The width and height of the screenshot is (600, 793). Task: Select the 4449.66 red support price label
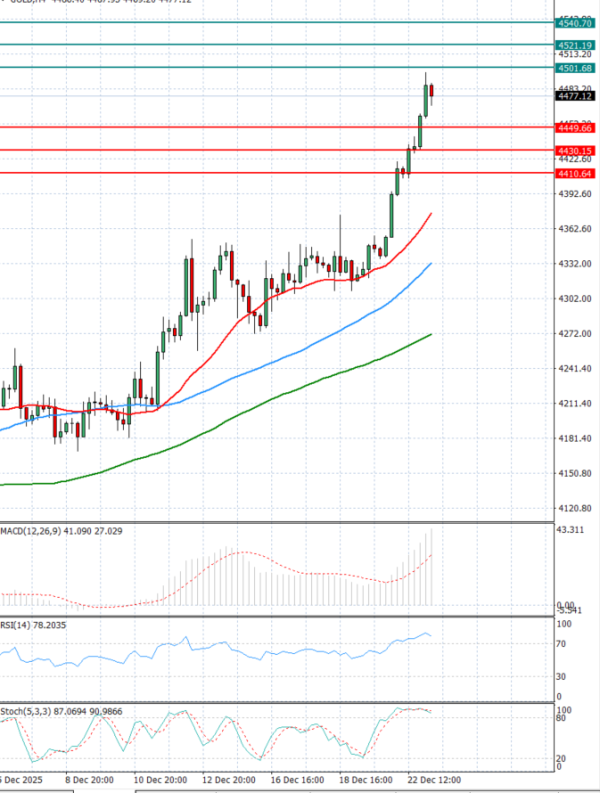pos(576,128)
